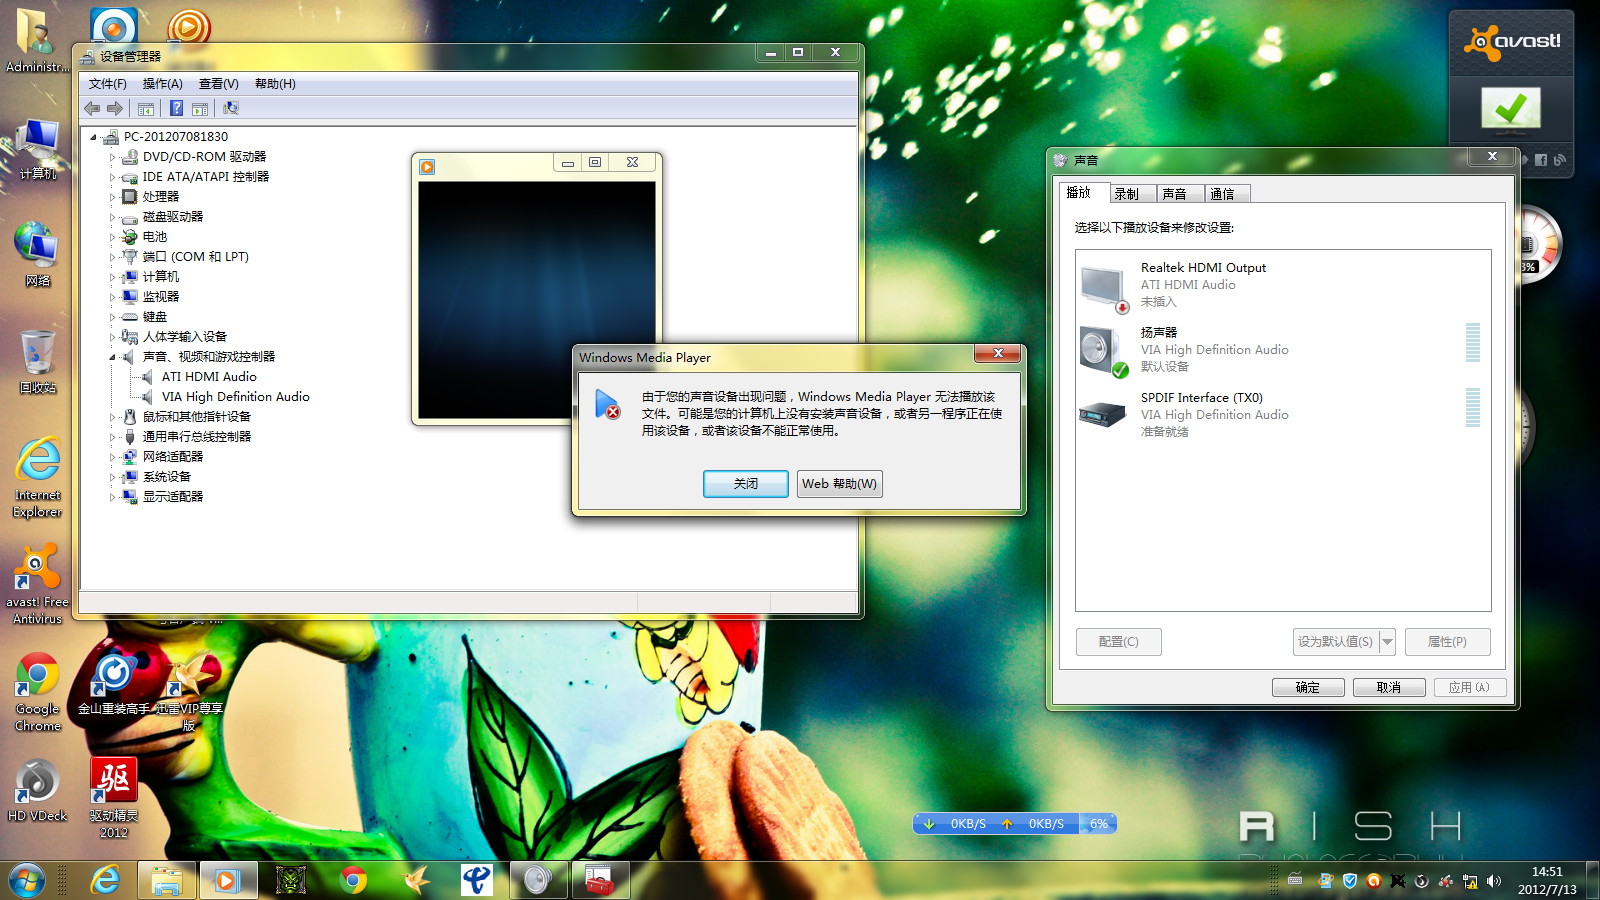Viewport: 1600px width, 900px height.
Task: Open the 计算机 desktop icon
Action: [x=37, y=150]
